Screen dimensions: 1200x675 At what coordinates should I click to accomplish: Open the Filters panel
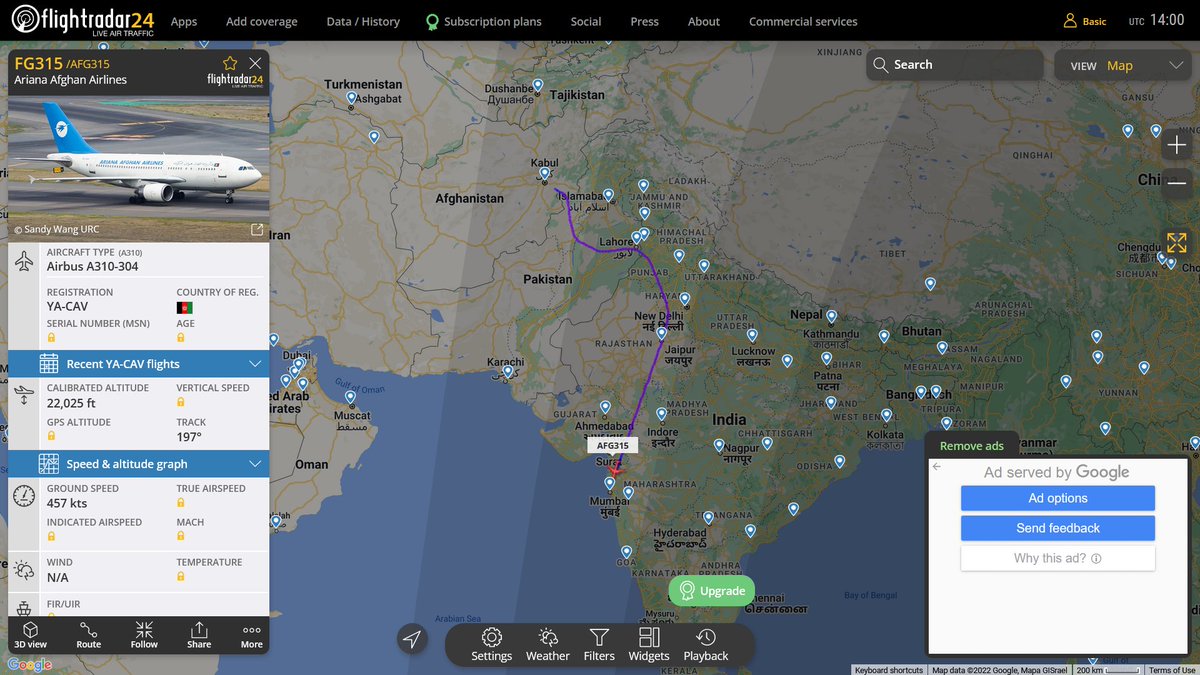tap(599, 645)
